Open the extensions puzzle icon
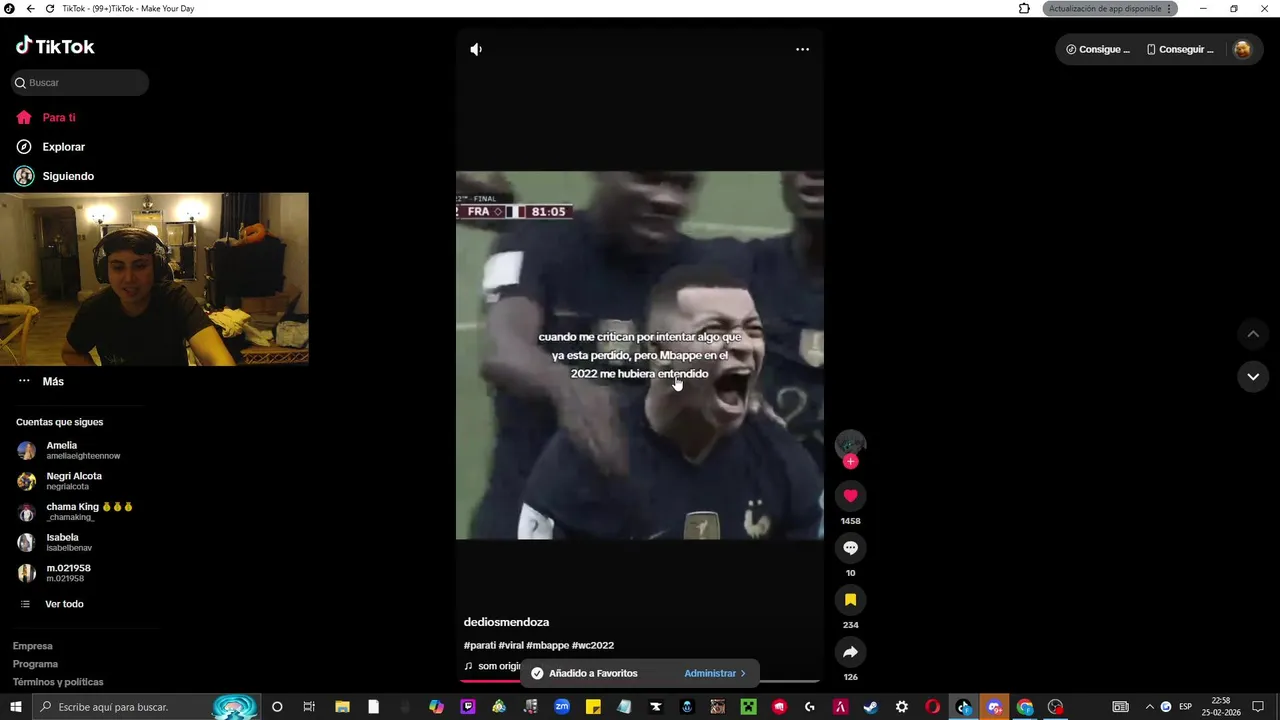Image resolution: width=1280 pixels, height=720 pixels. (1024, 9)
